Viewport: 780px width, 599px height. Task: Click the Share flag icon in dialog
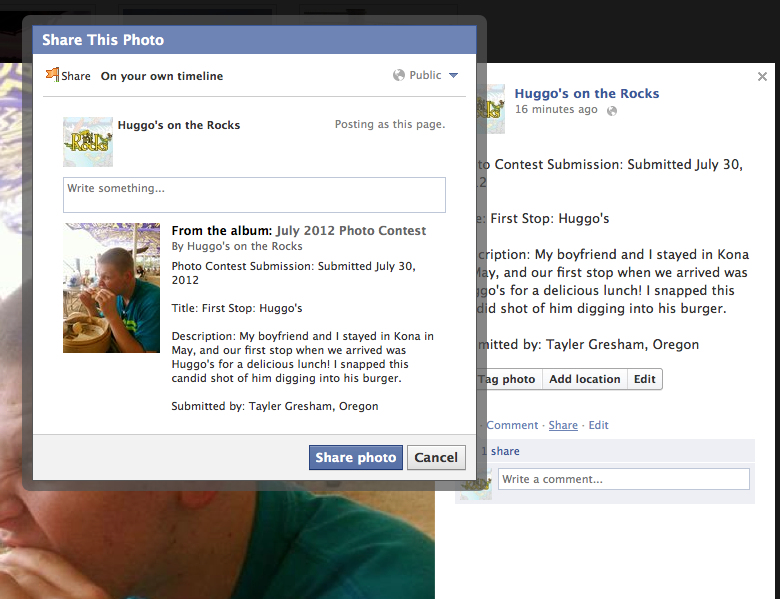pyautogui.click(x=52, y=75)
